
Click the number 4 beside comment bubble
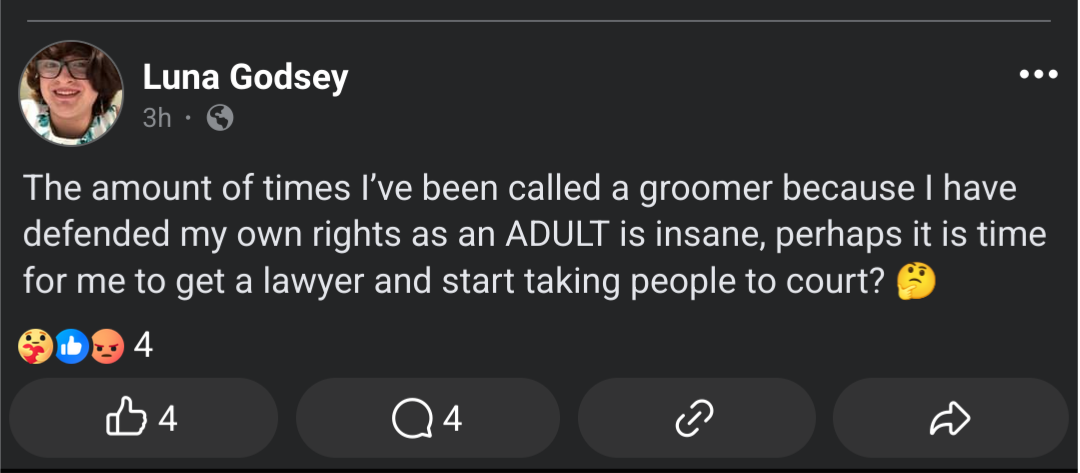click(452, 418)
